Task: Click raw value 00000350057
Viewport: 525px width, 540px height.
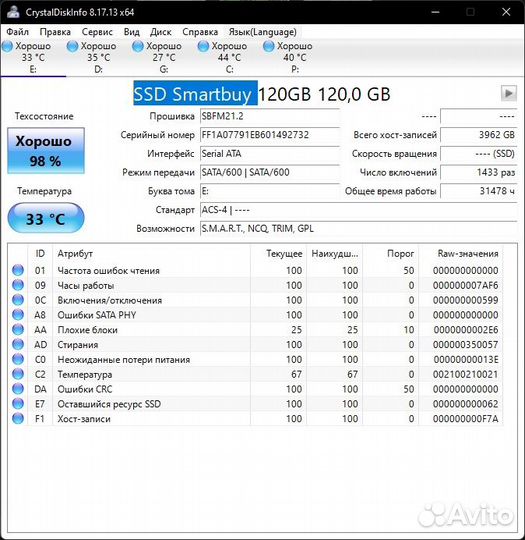Action: (x=465, y=344)
